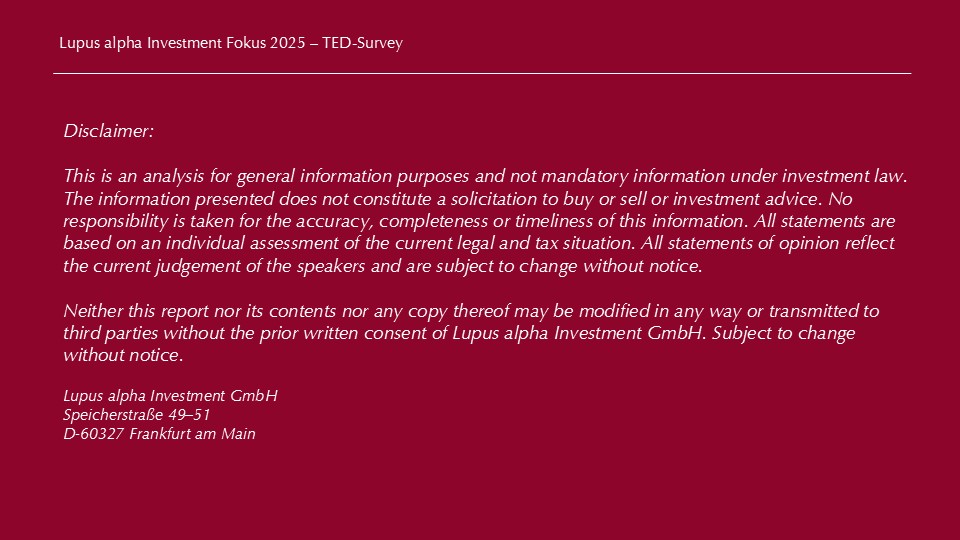Viewport: 960px width, 540px height.
Task: Click the final "without notice." line of the second paragraph
Action: (124, 355)
